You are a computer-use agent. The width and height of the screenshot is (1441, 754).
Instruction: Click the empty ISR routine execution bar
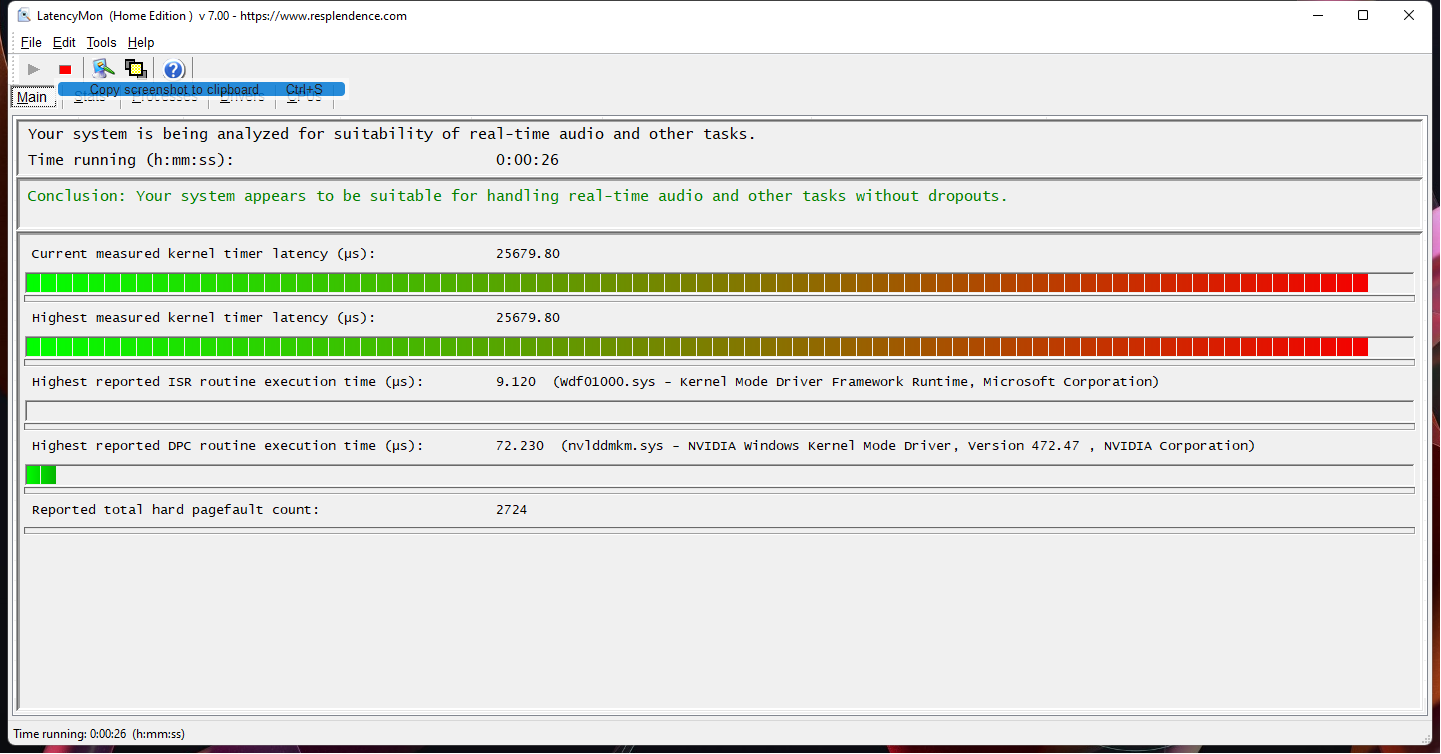[718, 411]
